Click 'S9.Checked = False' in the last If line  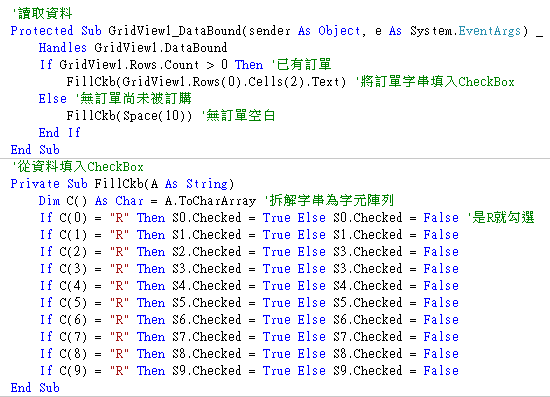396,371
